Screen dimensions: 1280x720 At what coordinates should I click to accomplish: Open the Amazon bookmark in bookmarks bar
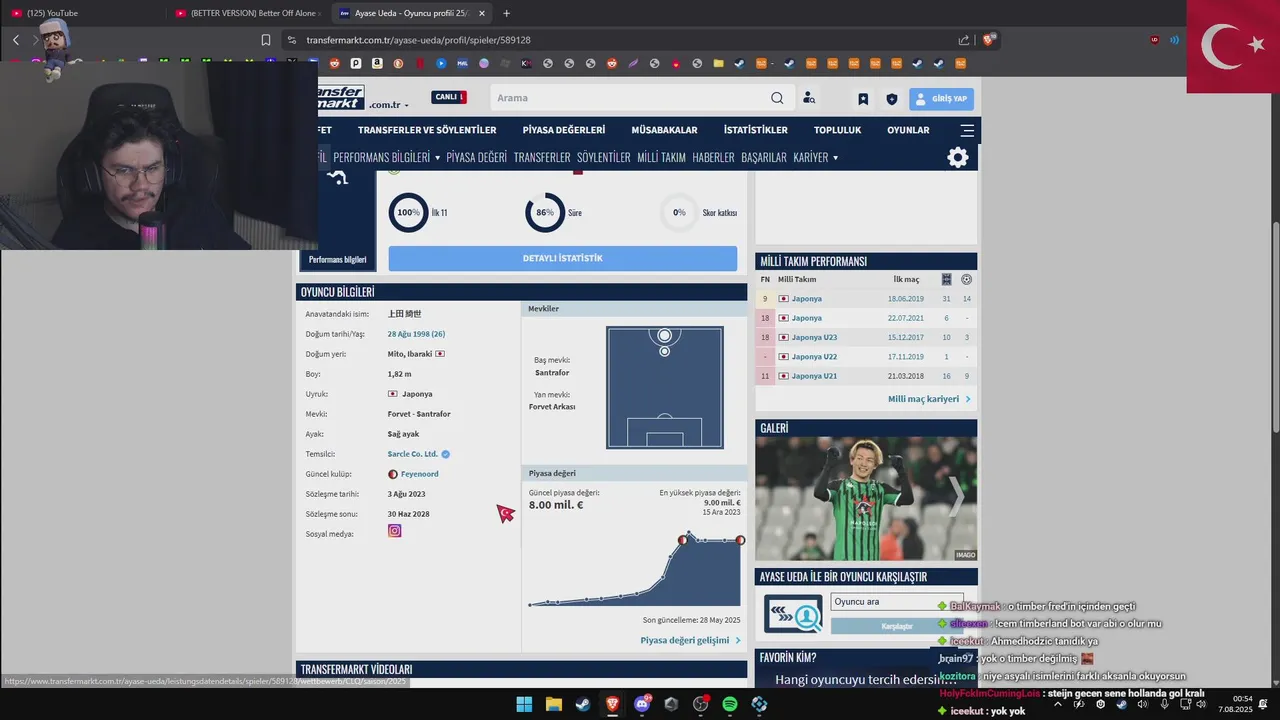click(377, 63)
